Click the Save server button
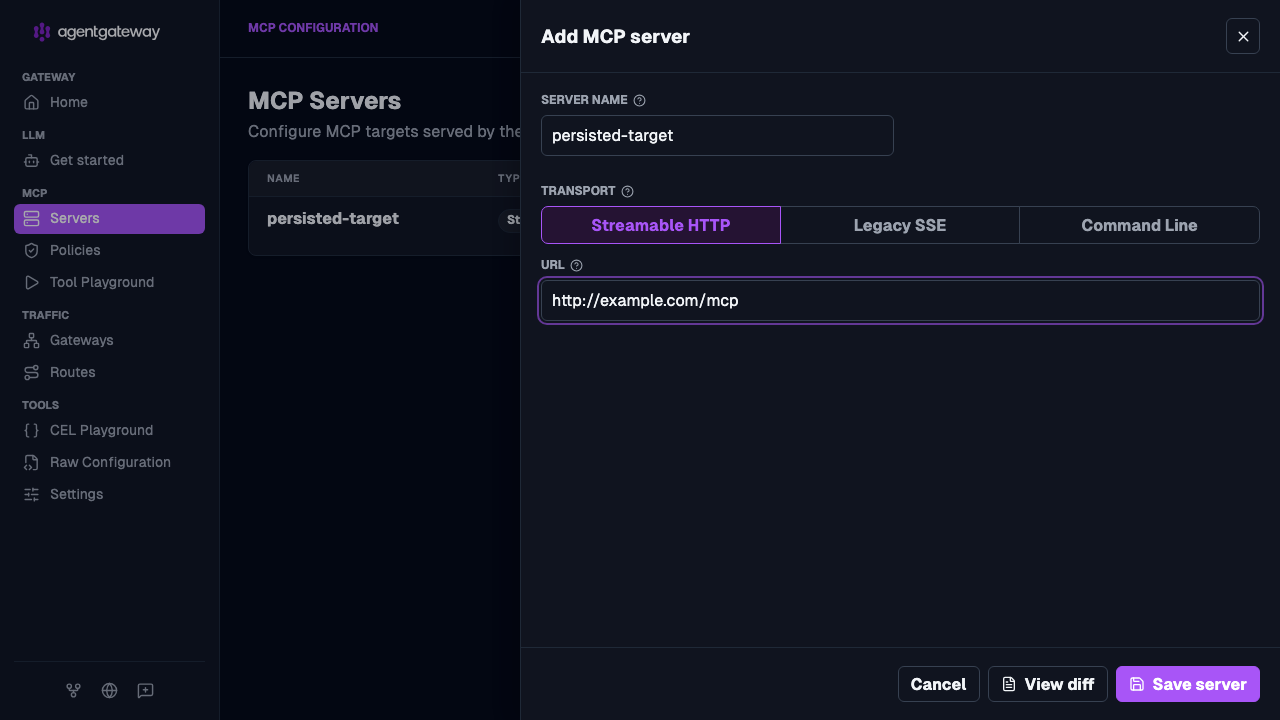1280x720 pixels. point(1188,684)
